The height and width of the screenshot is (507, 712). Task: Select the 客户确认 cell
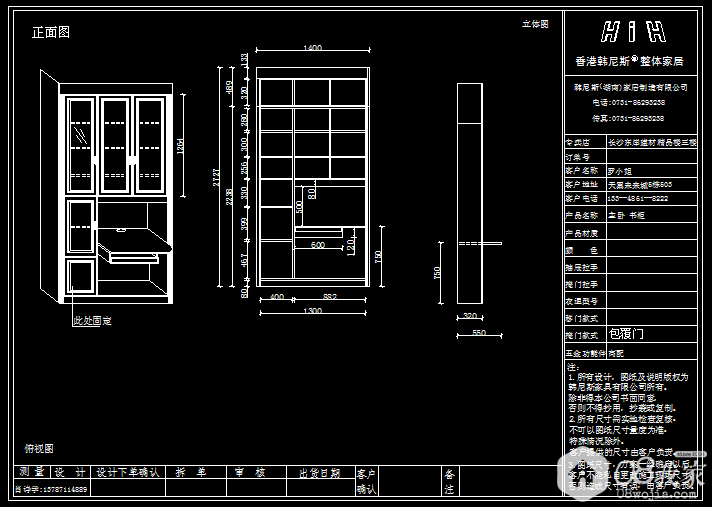tap(366, 481)
